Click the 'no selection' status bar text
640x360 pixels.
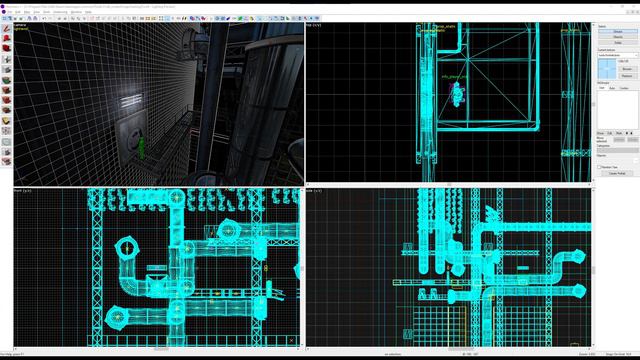(393, 354)
